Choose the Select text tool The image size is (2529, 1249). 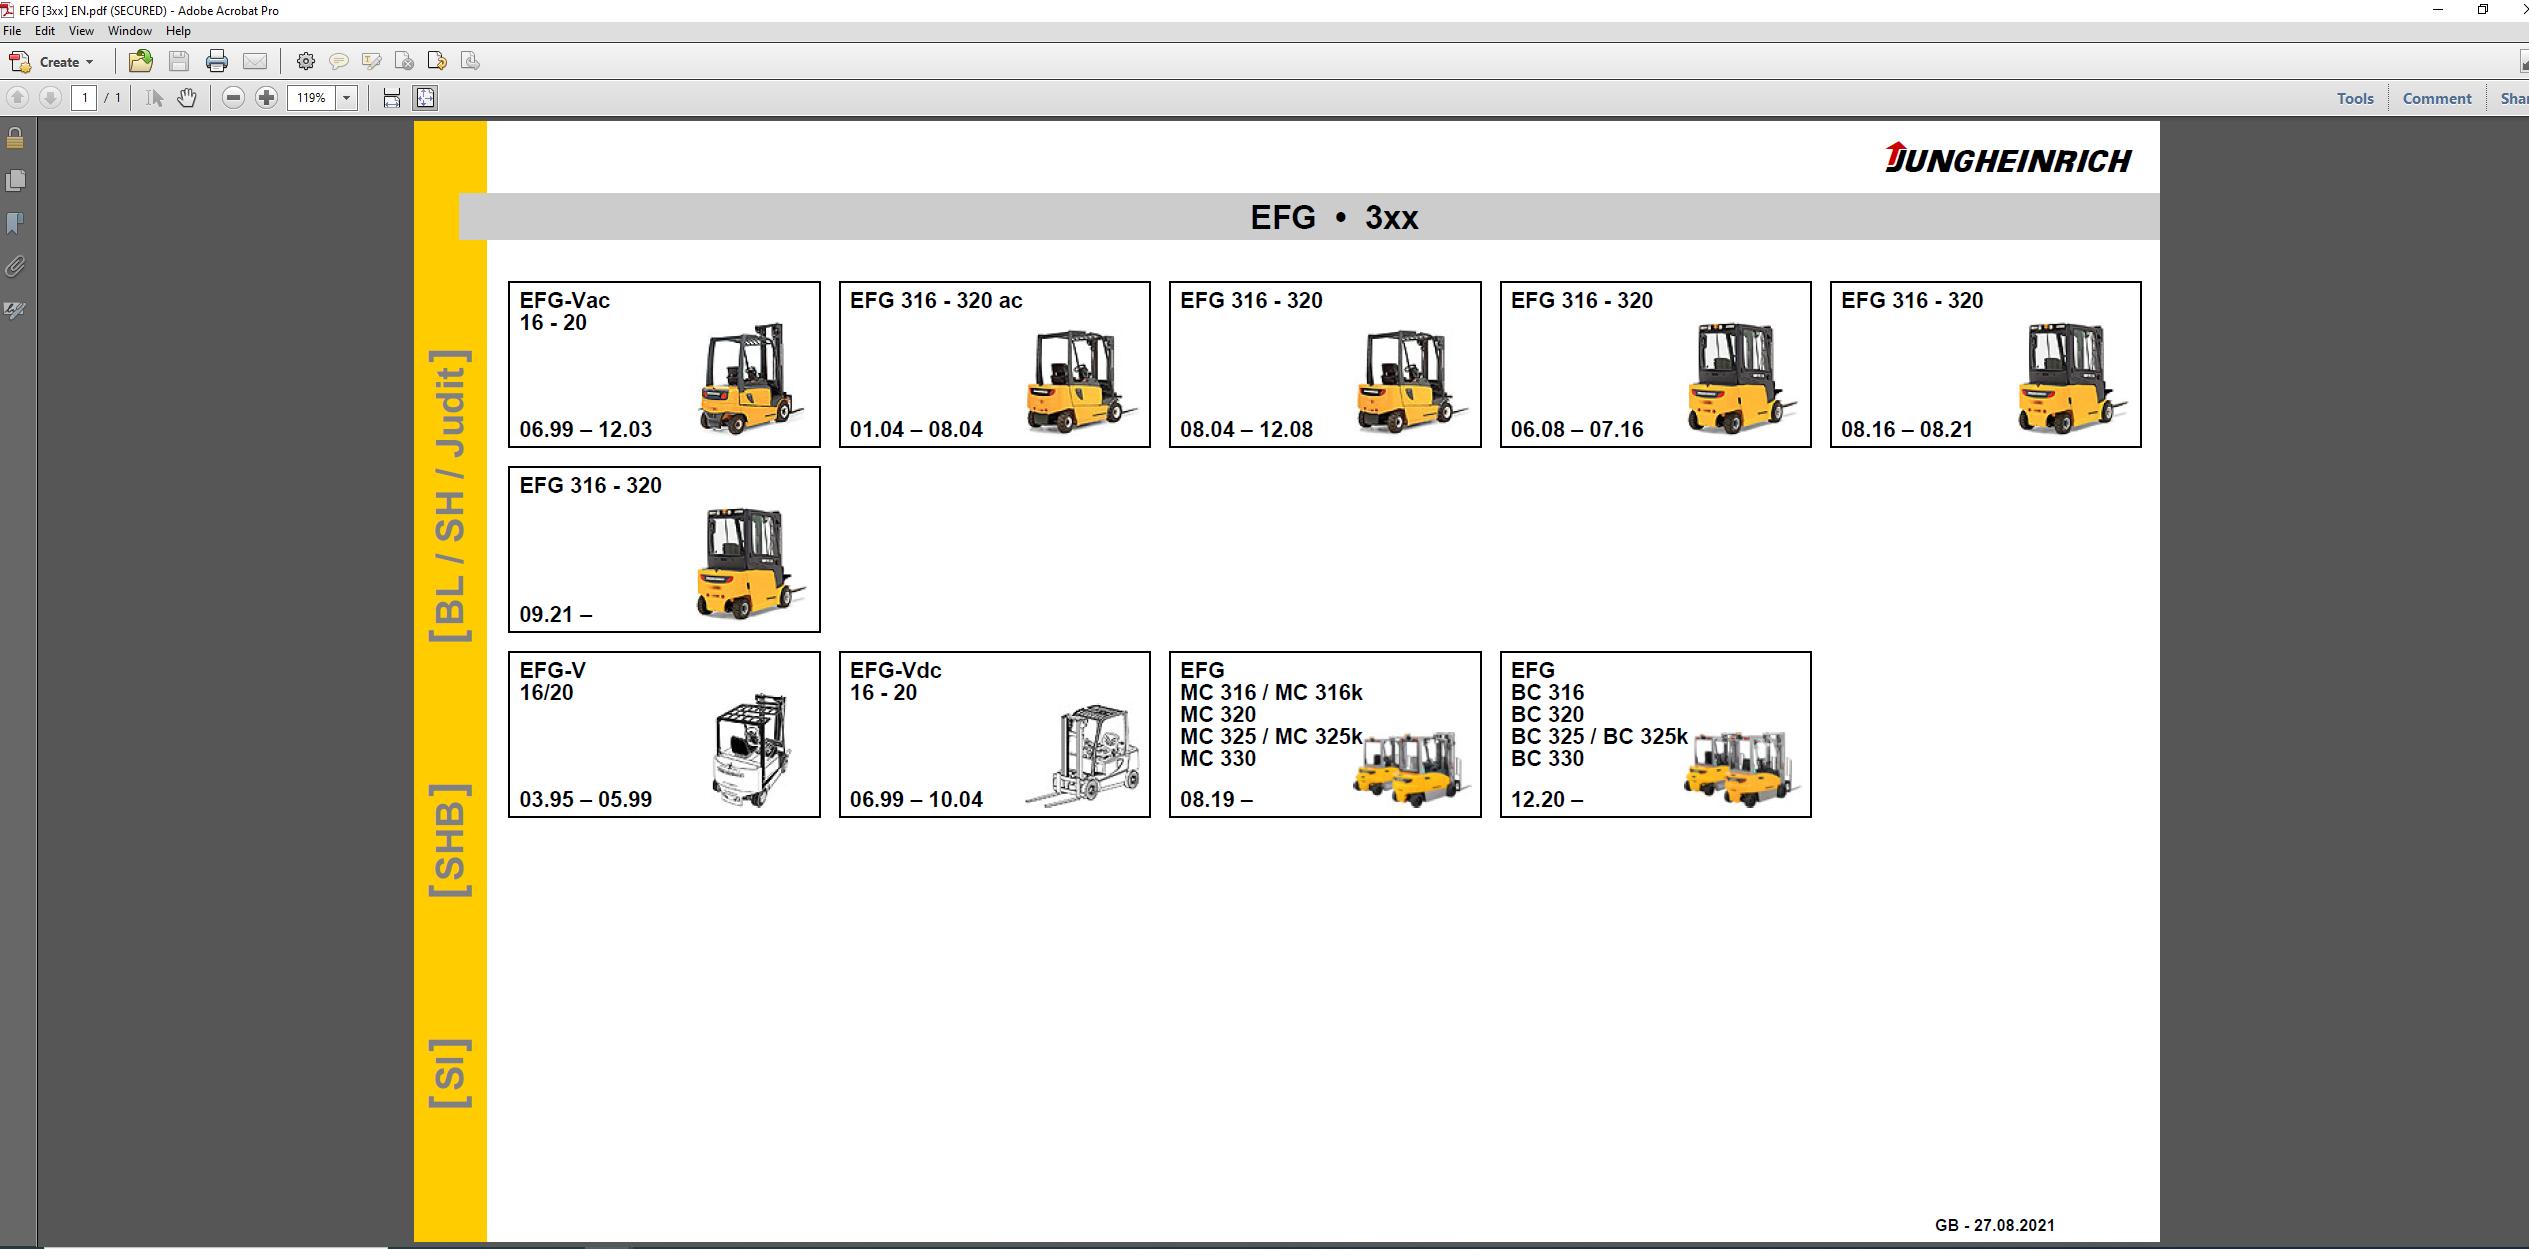(x=154, y=98)
